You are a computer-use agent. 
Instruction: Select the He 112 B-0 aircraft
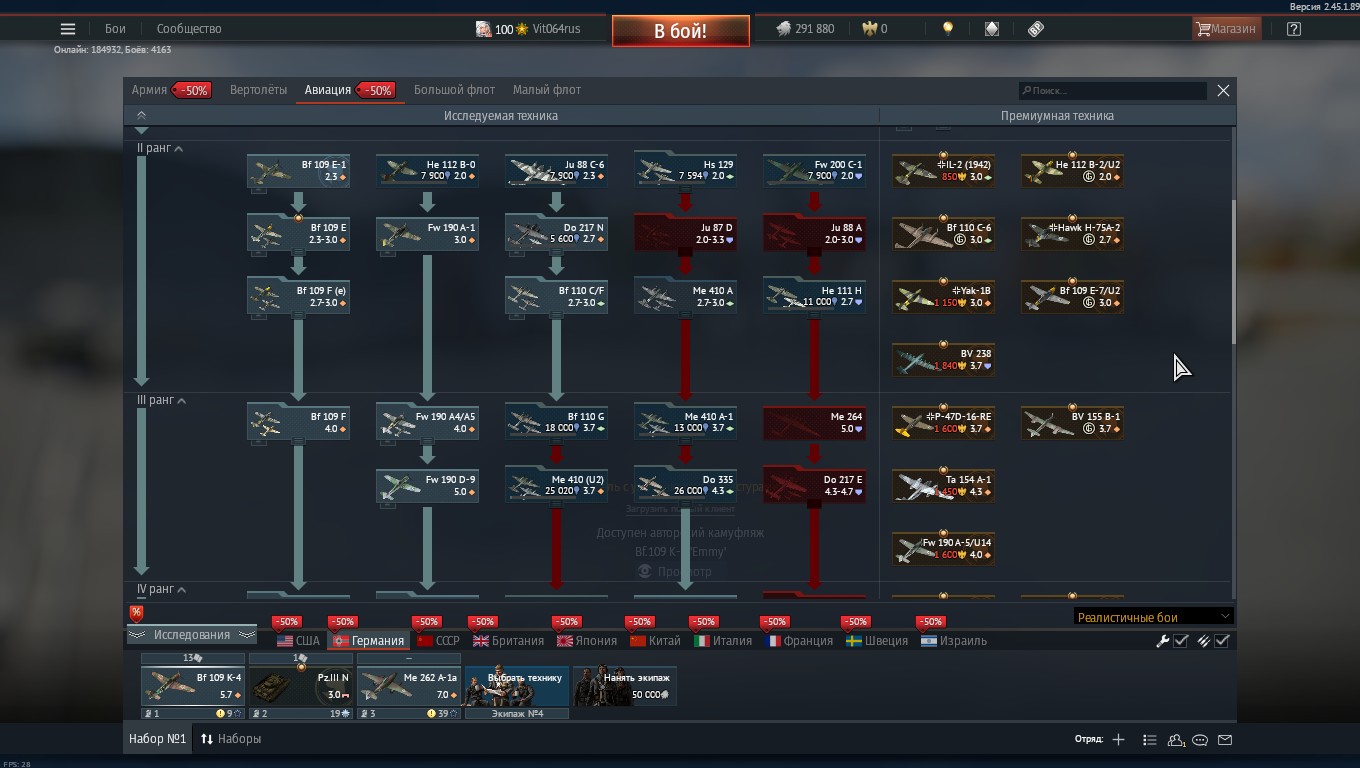point(427,171)
